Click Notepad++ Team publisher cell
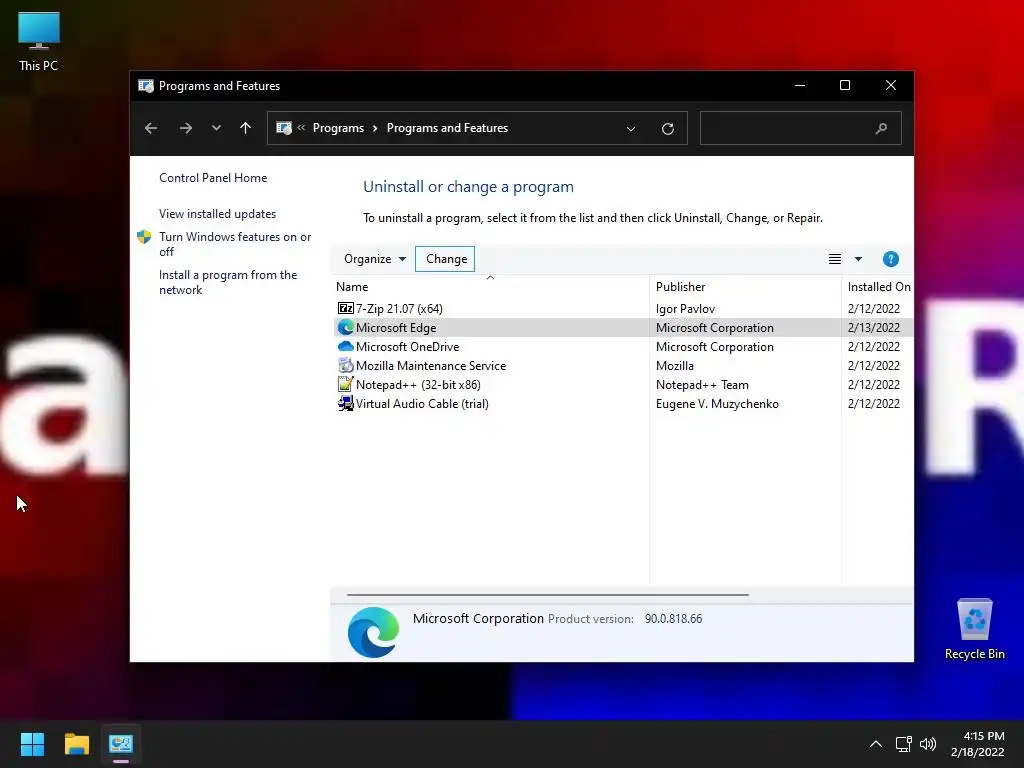This screenshot has height=768, width=1024. pos(702,385)
